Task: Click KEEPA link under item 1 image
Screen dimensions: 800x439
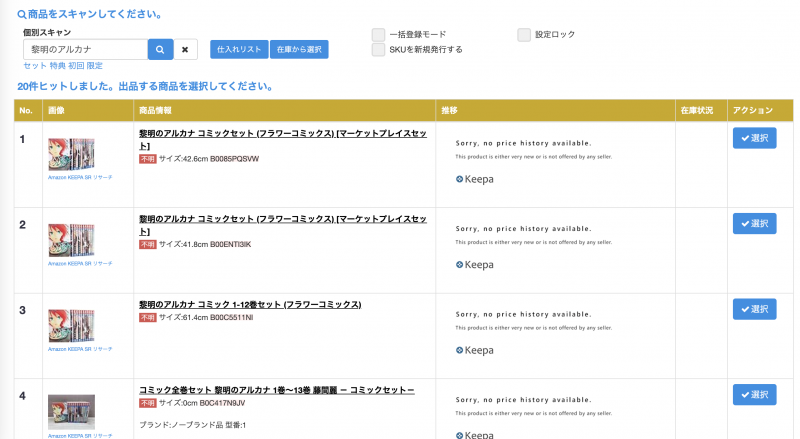Action: (76, 178)
